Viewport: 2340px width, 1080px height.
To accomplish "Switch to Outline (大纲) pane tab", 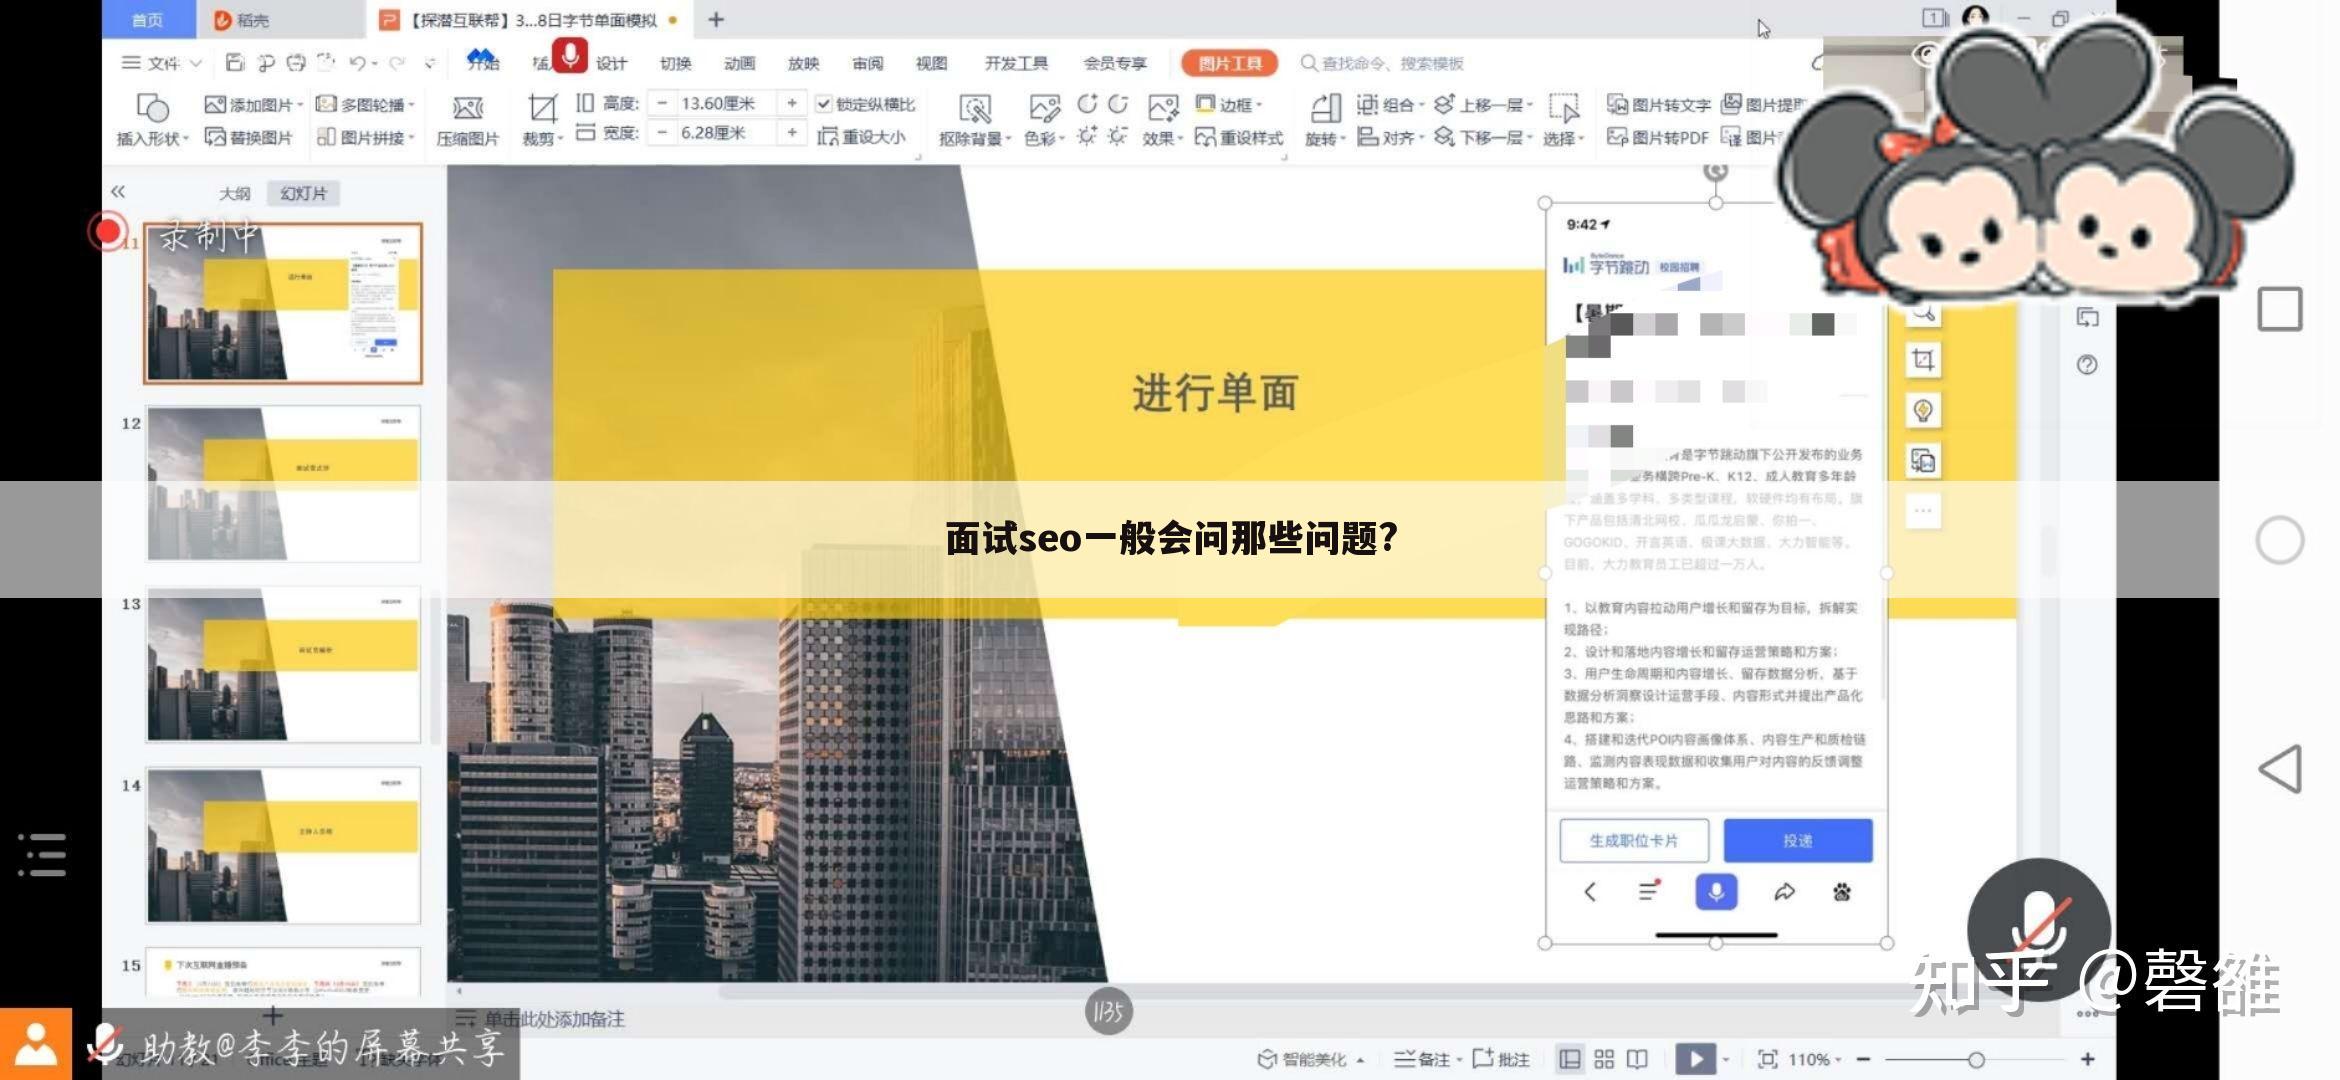I will click(x=235, y=193).
